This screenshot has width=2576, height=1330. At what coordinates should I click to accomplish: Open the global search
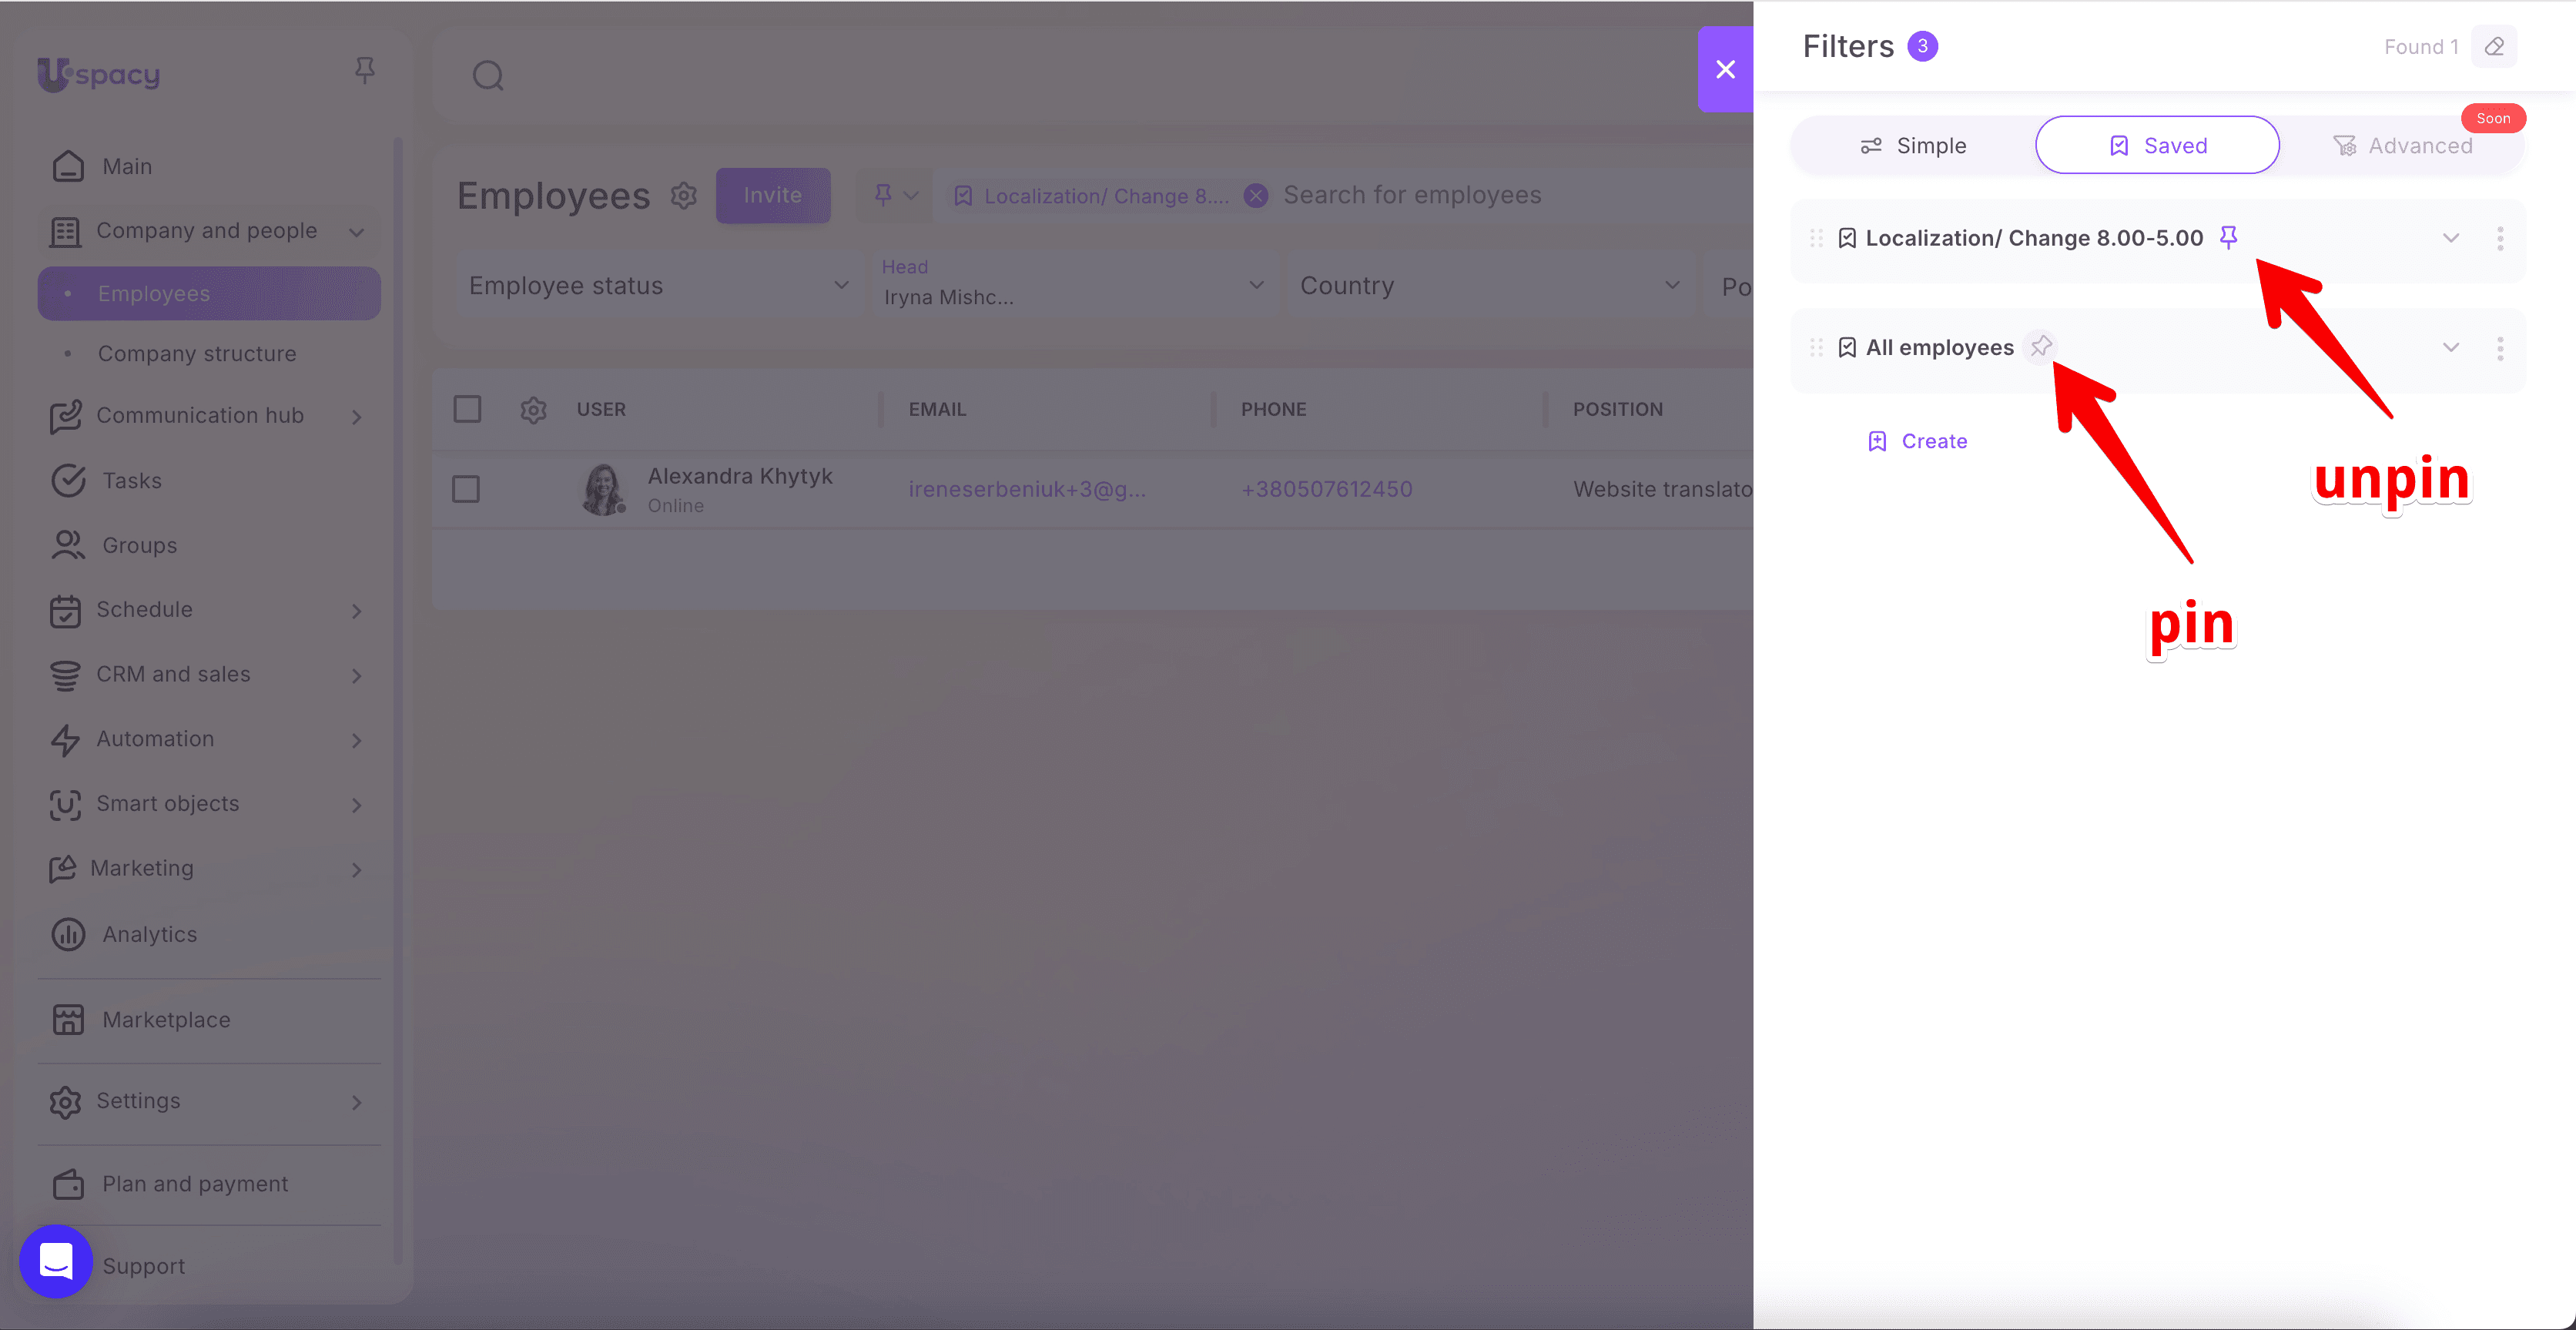pyautogui.click(x=488, y=75)
